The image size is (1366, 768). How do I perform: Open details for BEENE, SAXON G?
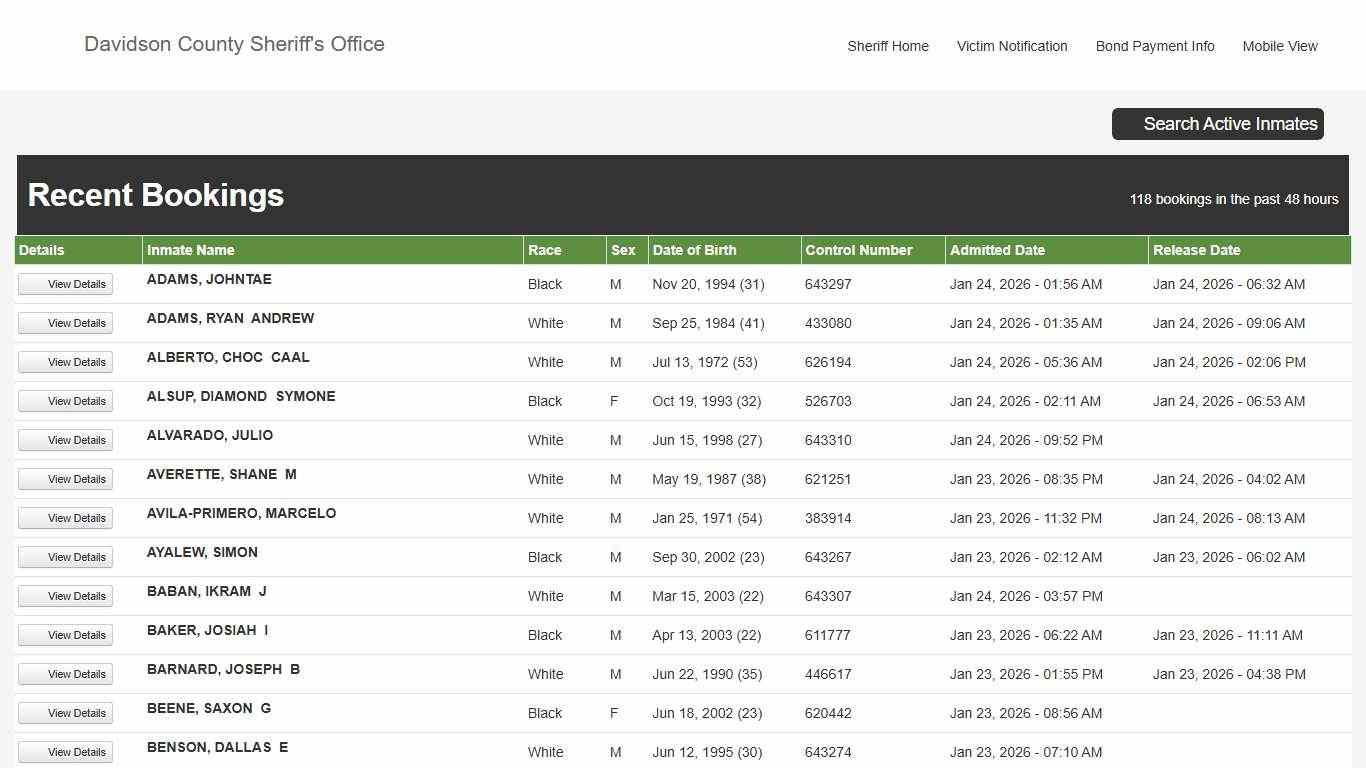tap(66, 713)
